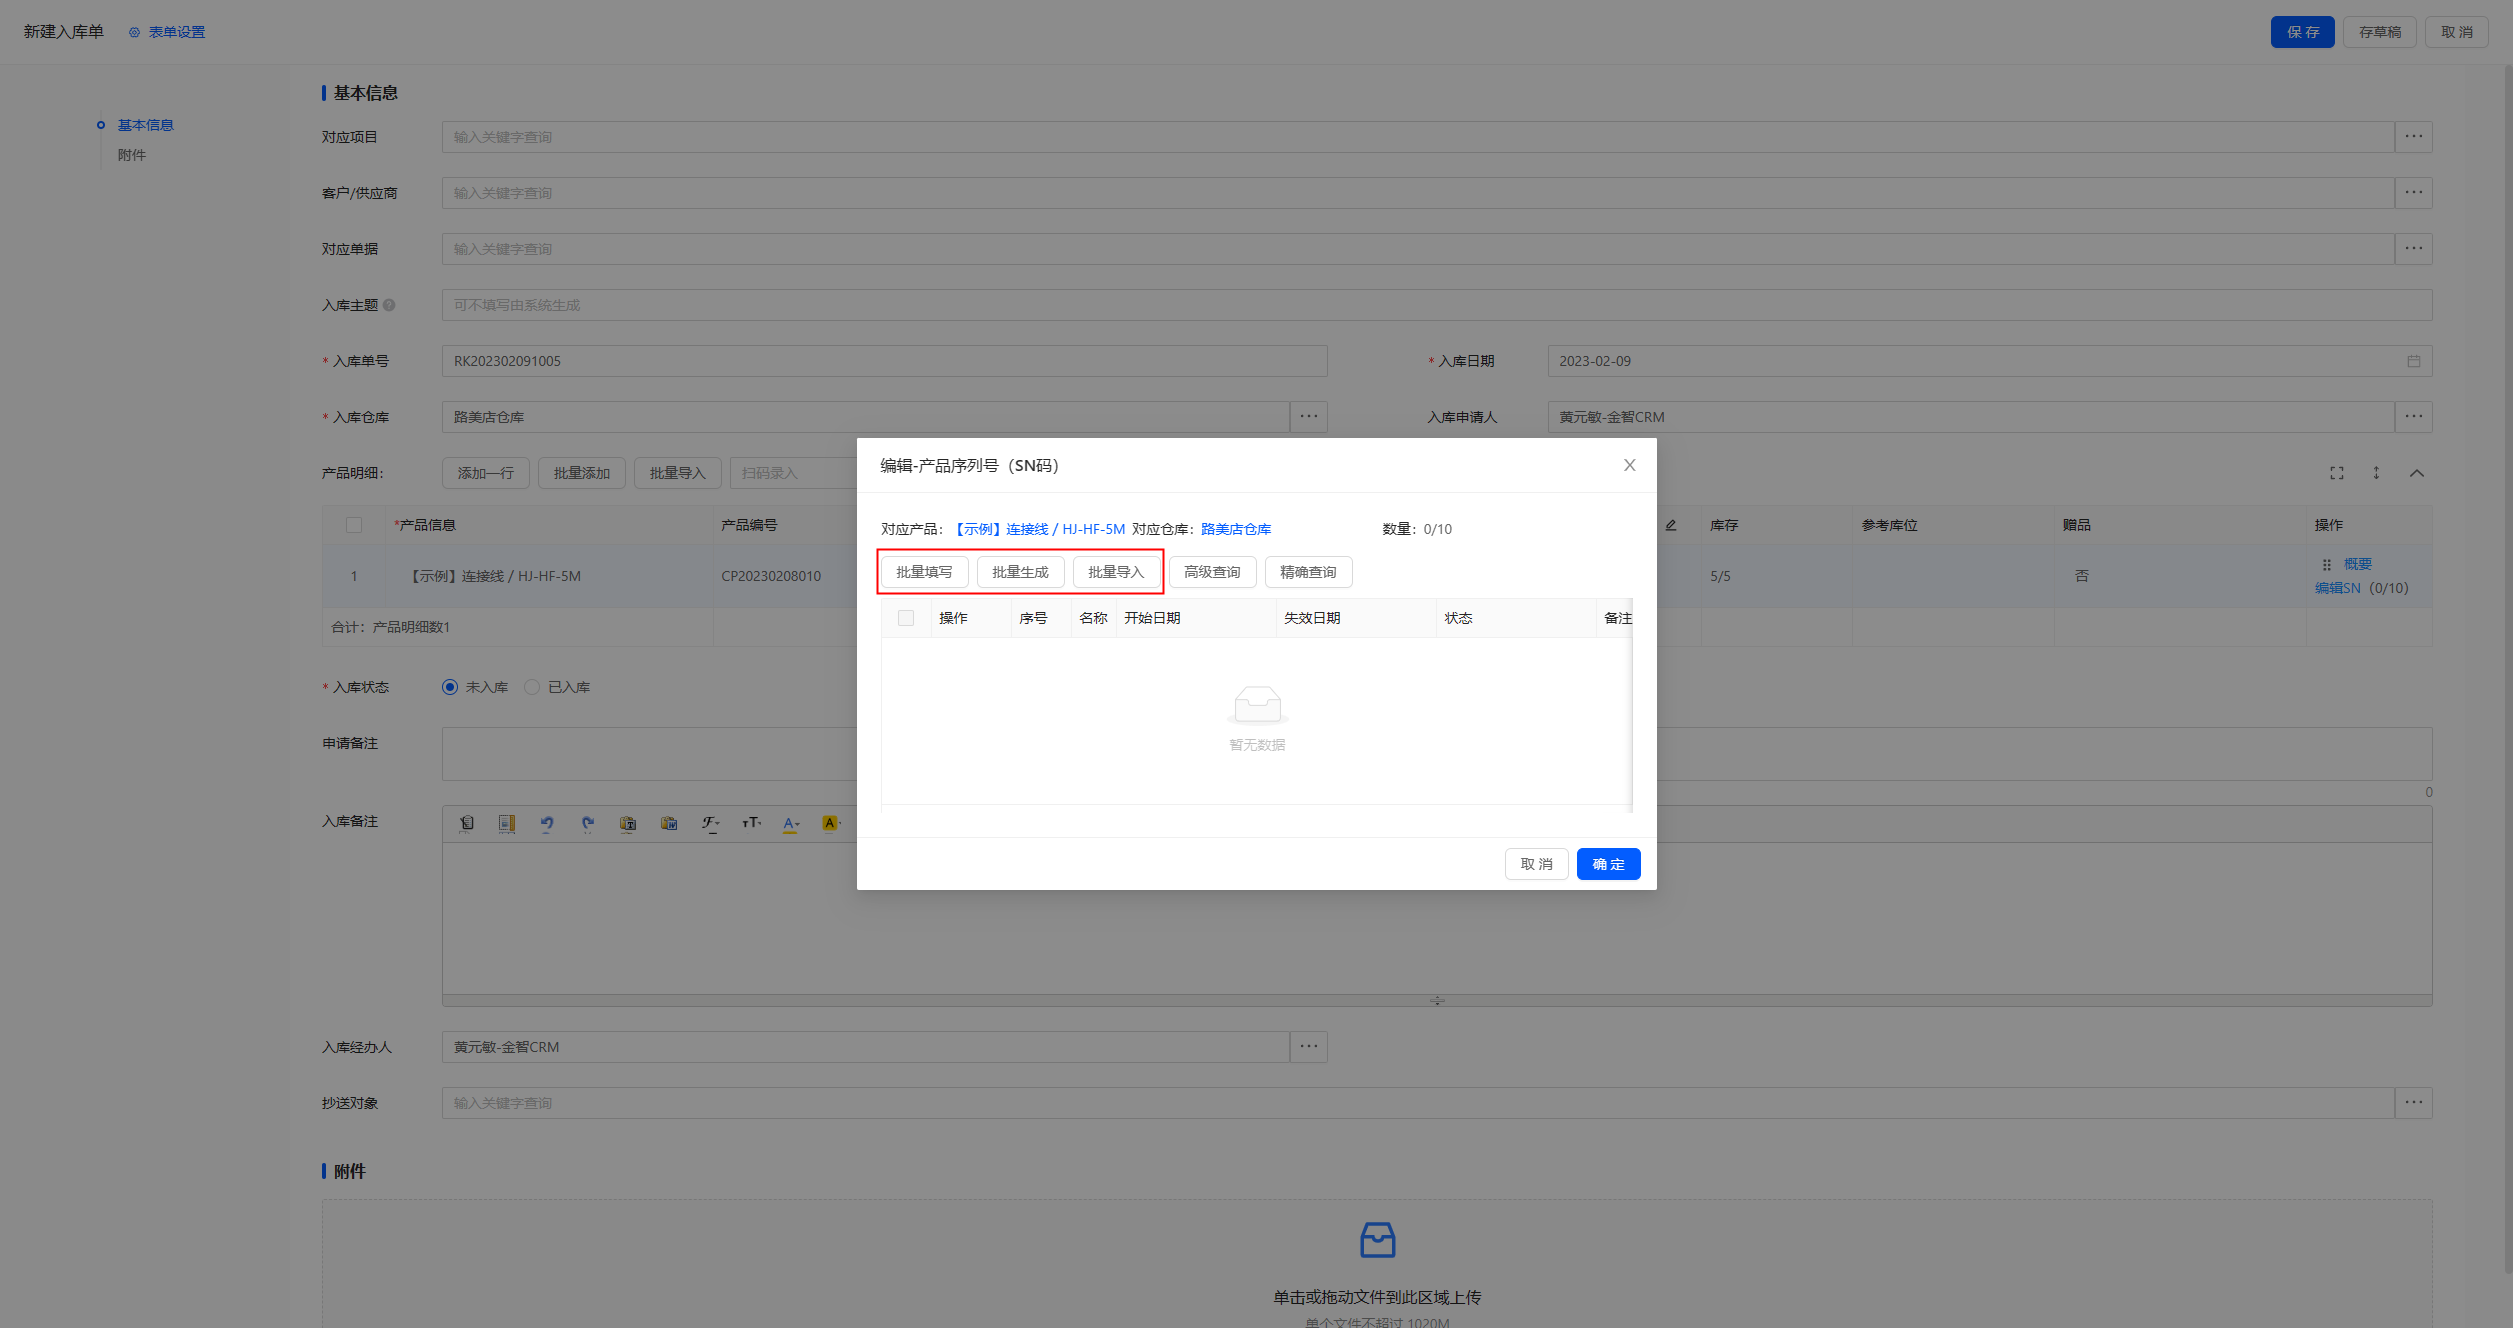The height and width of the screenshot is (1328, 2513).
Task: Click the top-right 取消 button
Action: pyautogui.click(x=2456, y=32)
